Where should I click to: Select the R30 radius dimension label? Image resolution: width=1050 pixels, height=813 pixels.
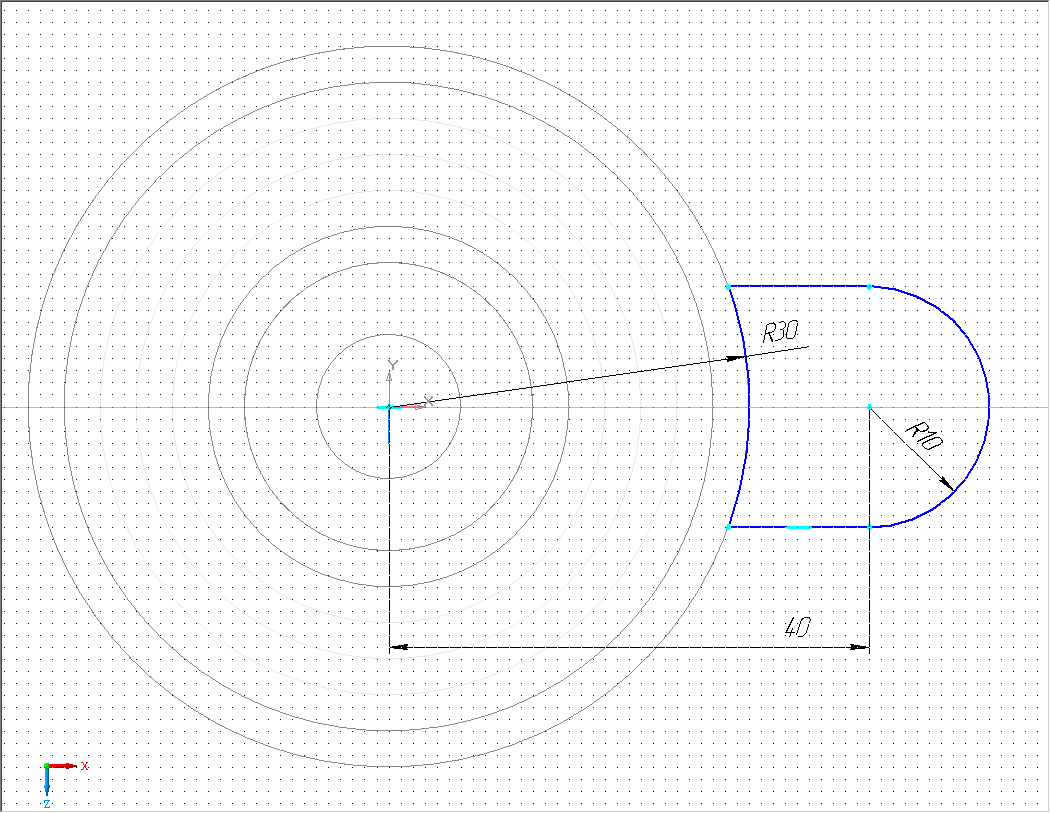point(780,332)
